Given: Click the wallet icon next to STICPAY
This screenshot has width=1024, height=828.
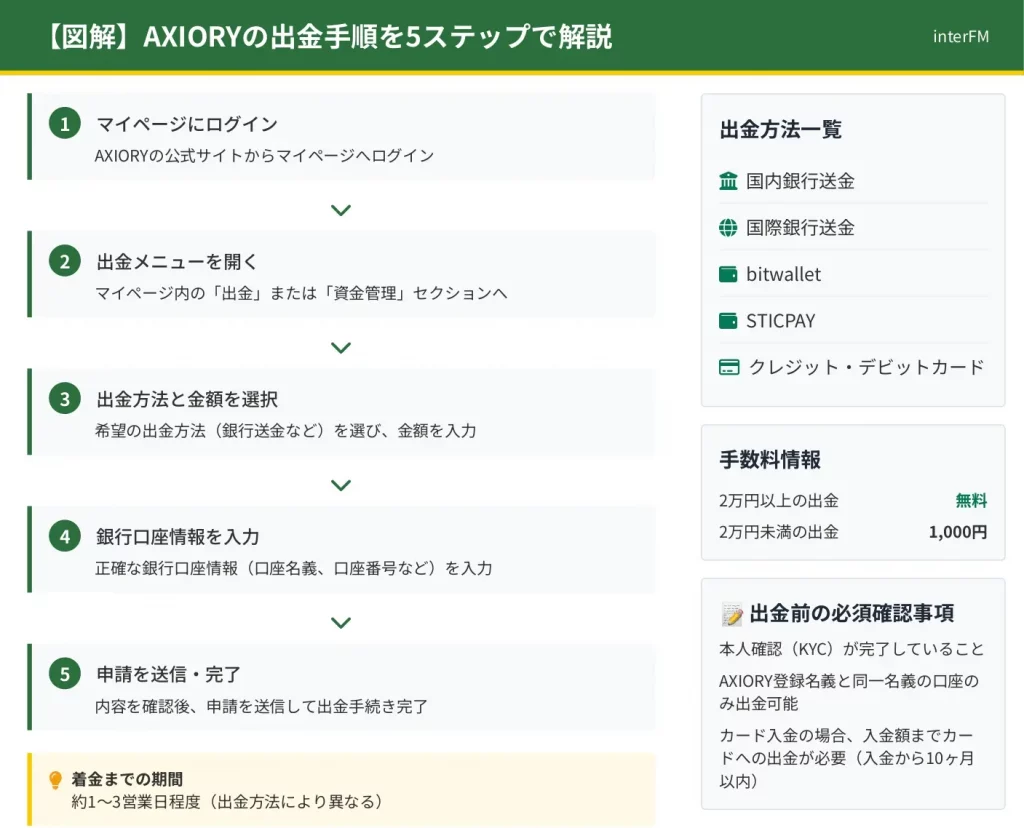Looking at the screenshot, I should 728,321.
